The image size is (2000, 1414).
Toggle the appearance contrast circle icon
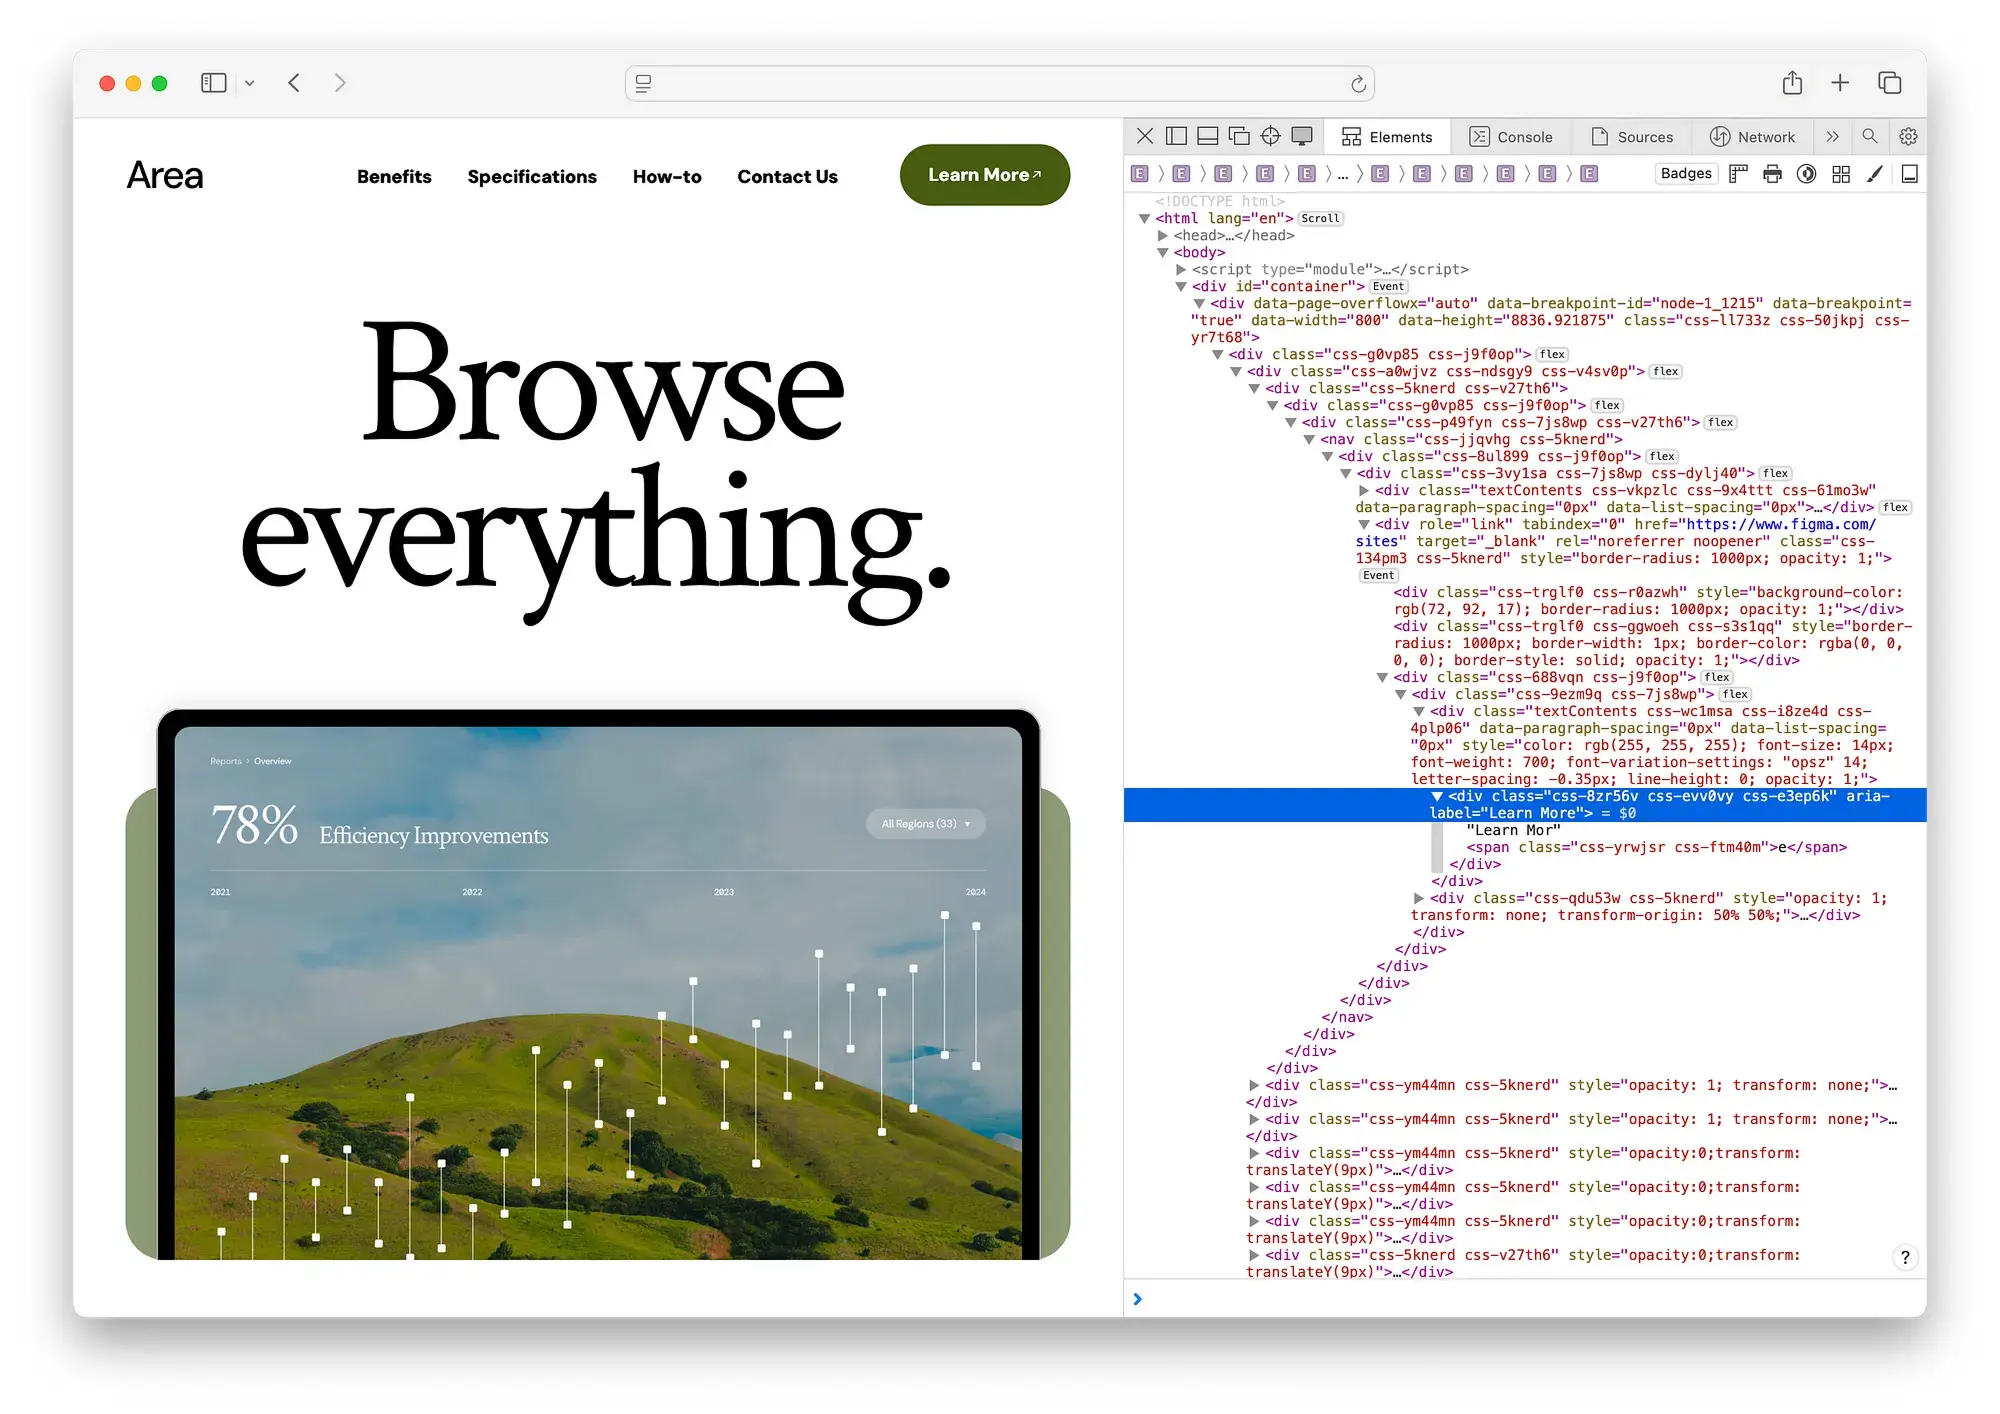point(1806,174)
